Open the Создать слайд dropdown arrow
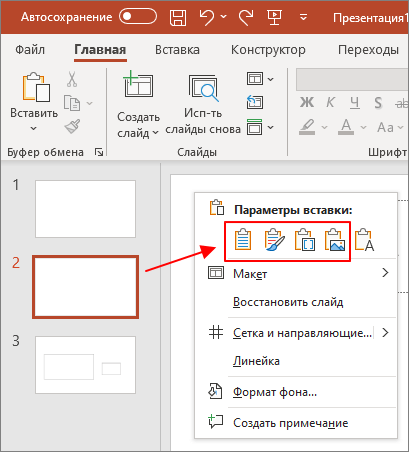The width and height of the screenshot is (409, 452). (x=155, y=133)
